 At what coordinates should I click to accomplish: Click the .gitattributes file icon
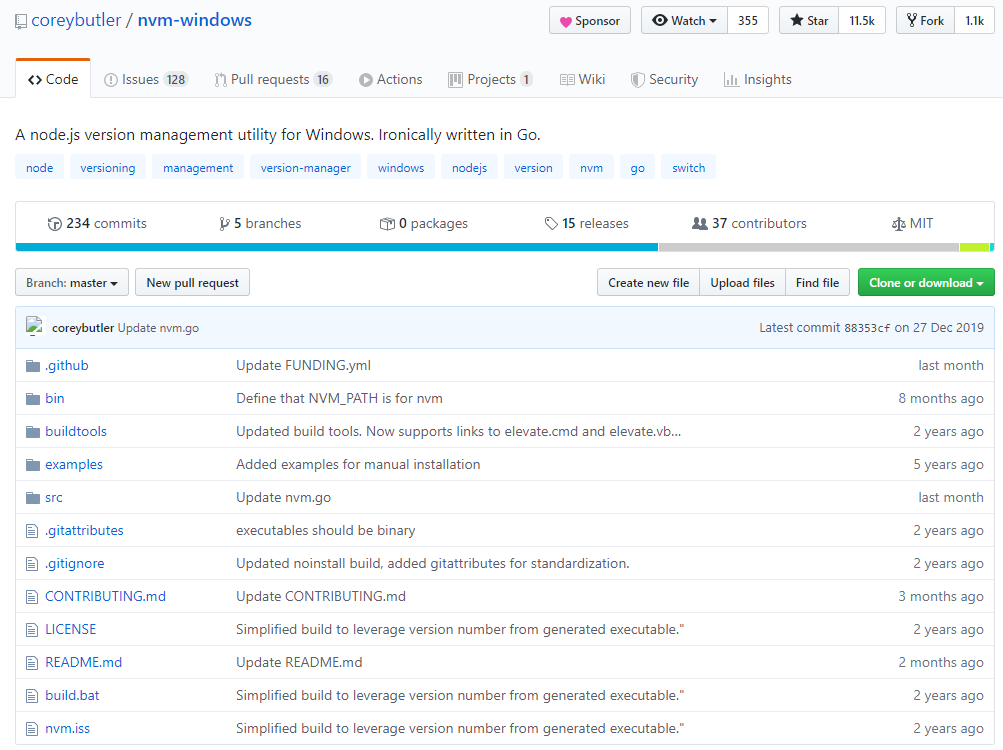coord(32,531)
